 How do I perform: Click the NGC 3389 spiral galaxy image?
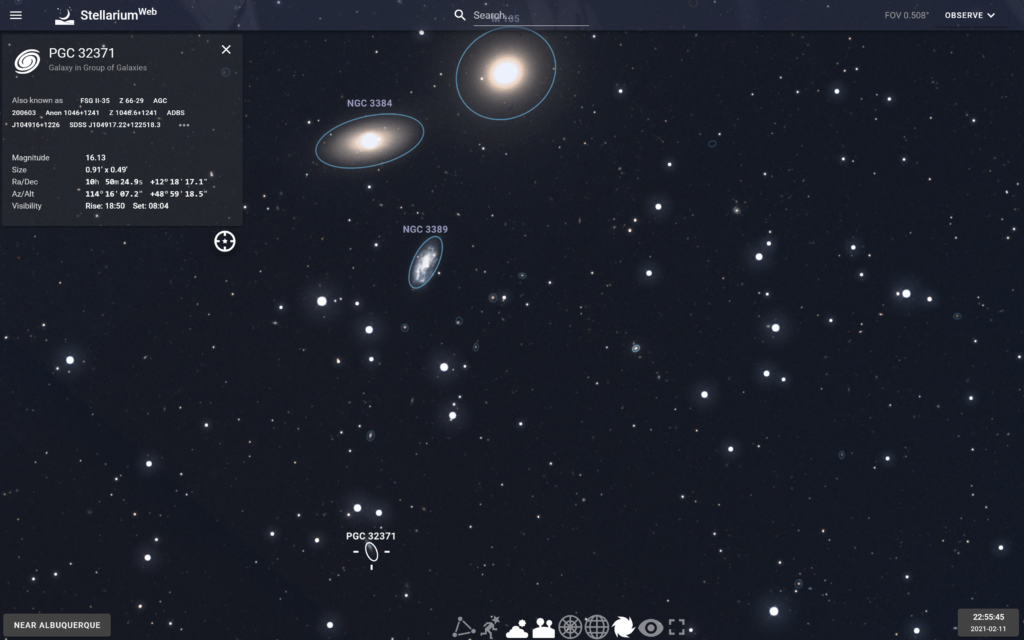click(425, 263)
